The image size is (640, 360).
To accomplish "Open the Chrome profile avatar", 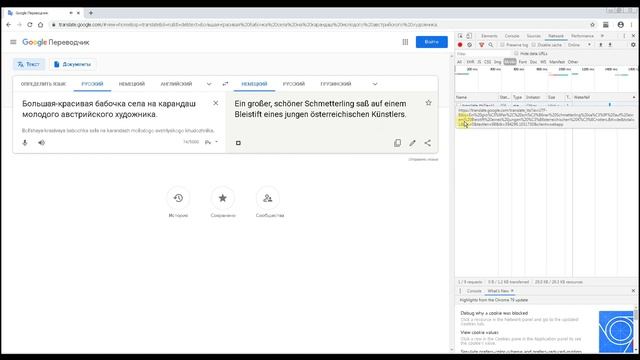I will click(620, 25).
